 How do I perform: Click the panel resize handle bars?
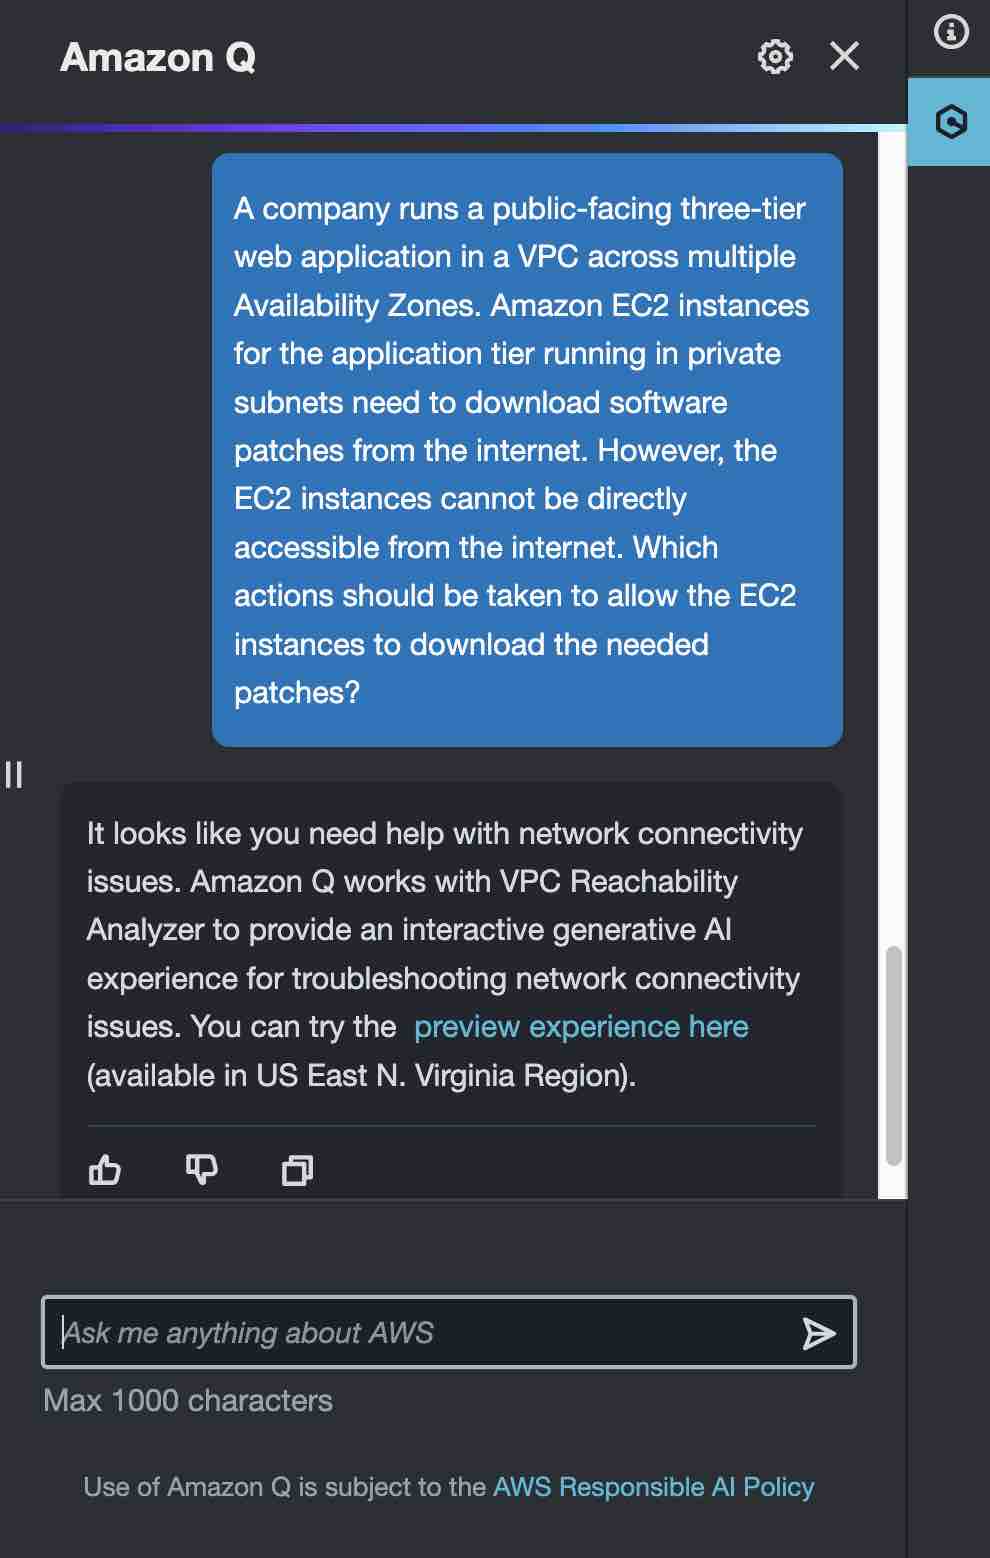coord(14,775)
